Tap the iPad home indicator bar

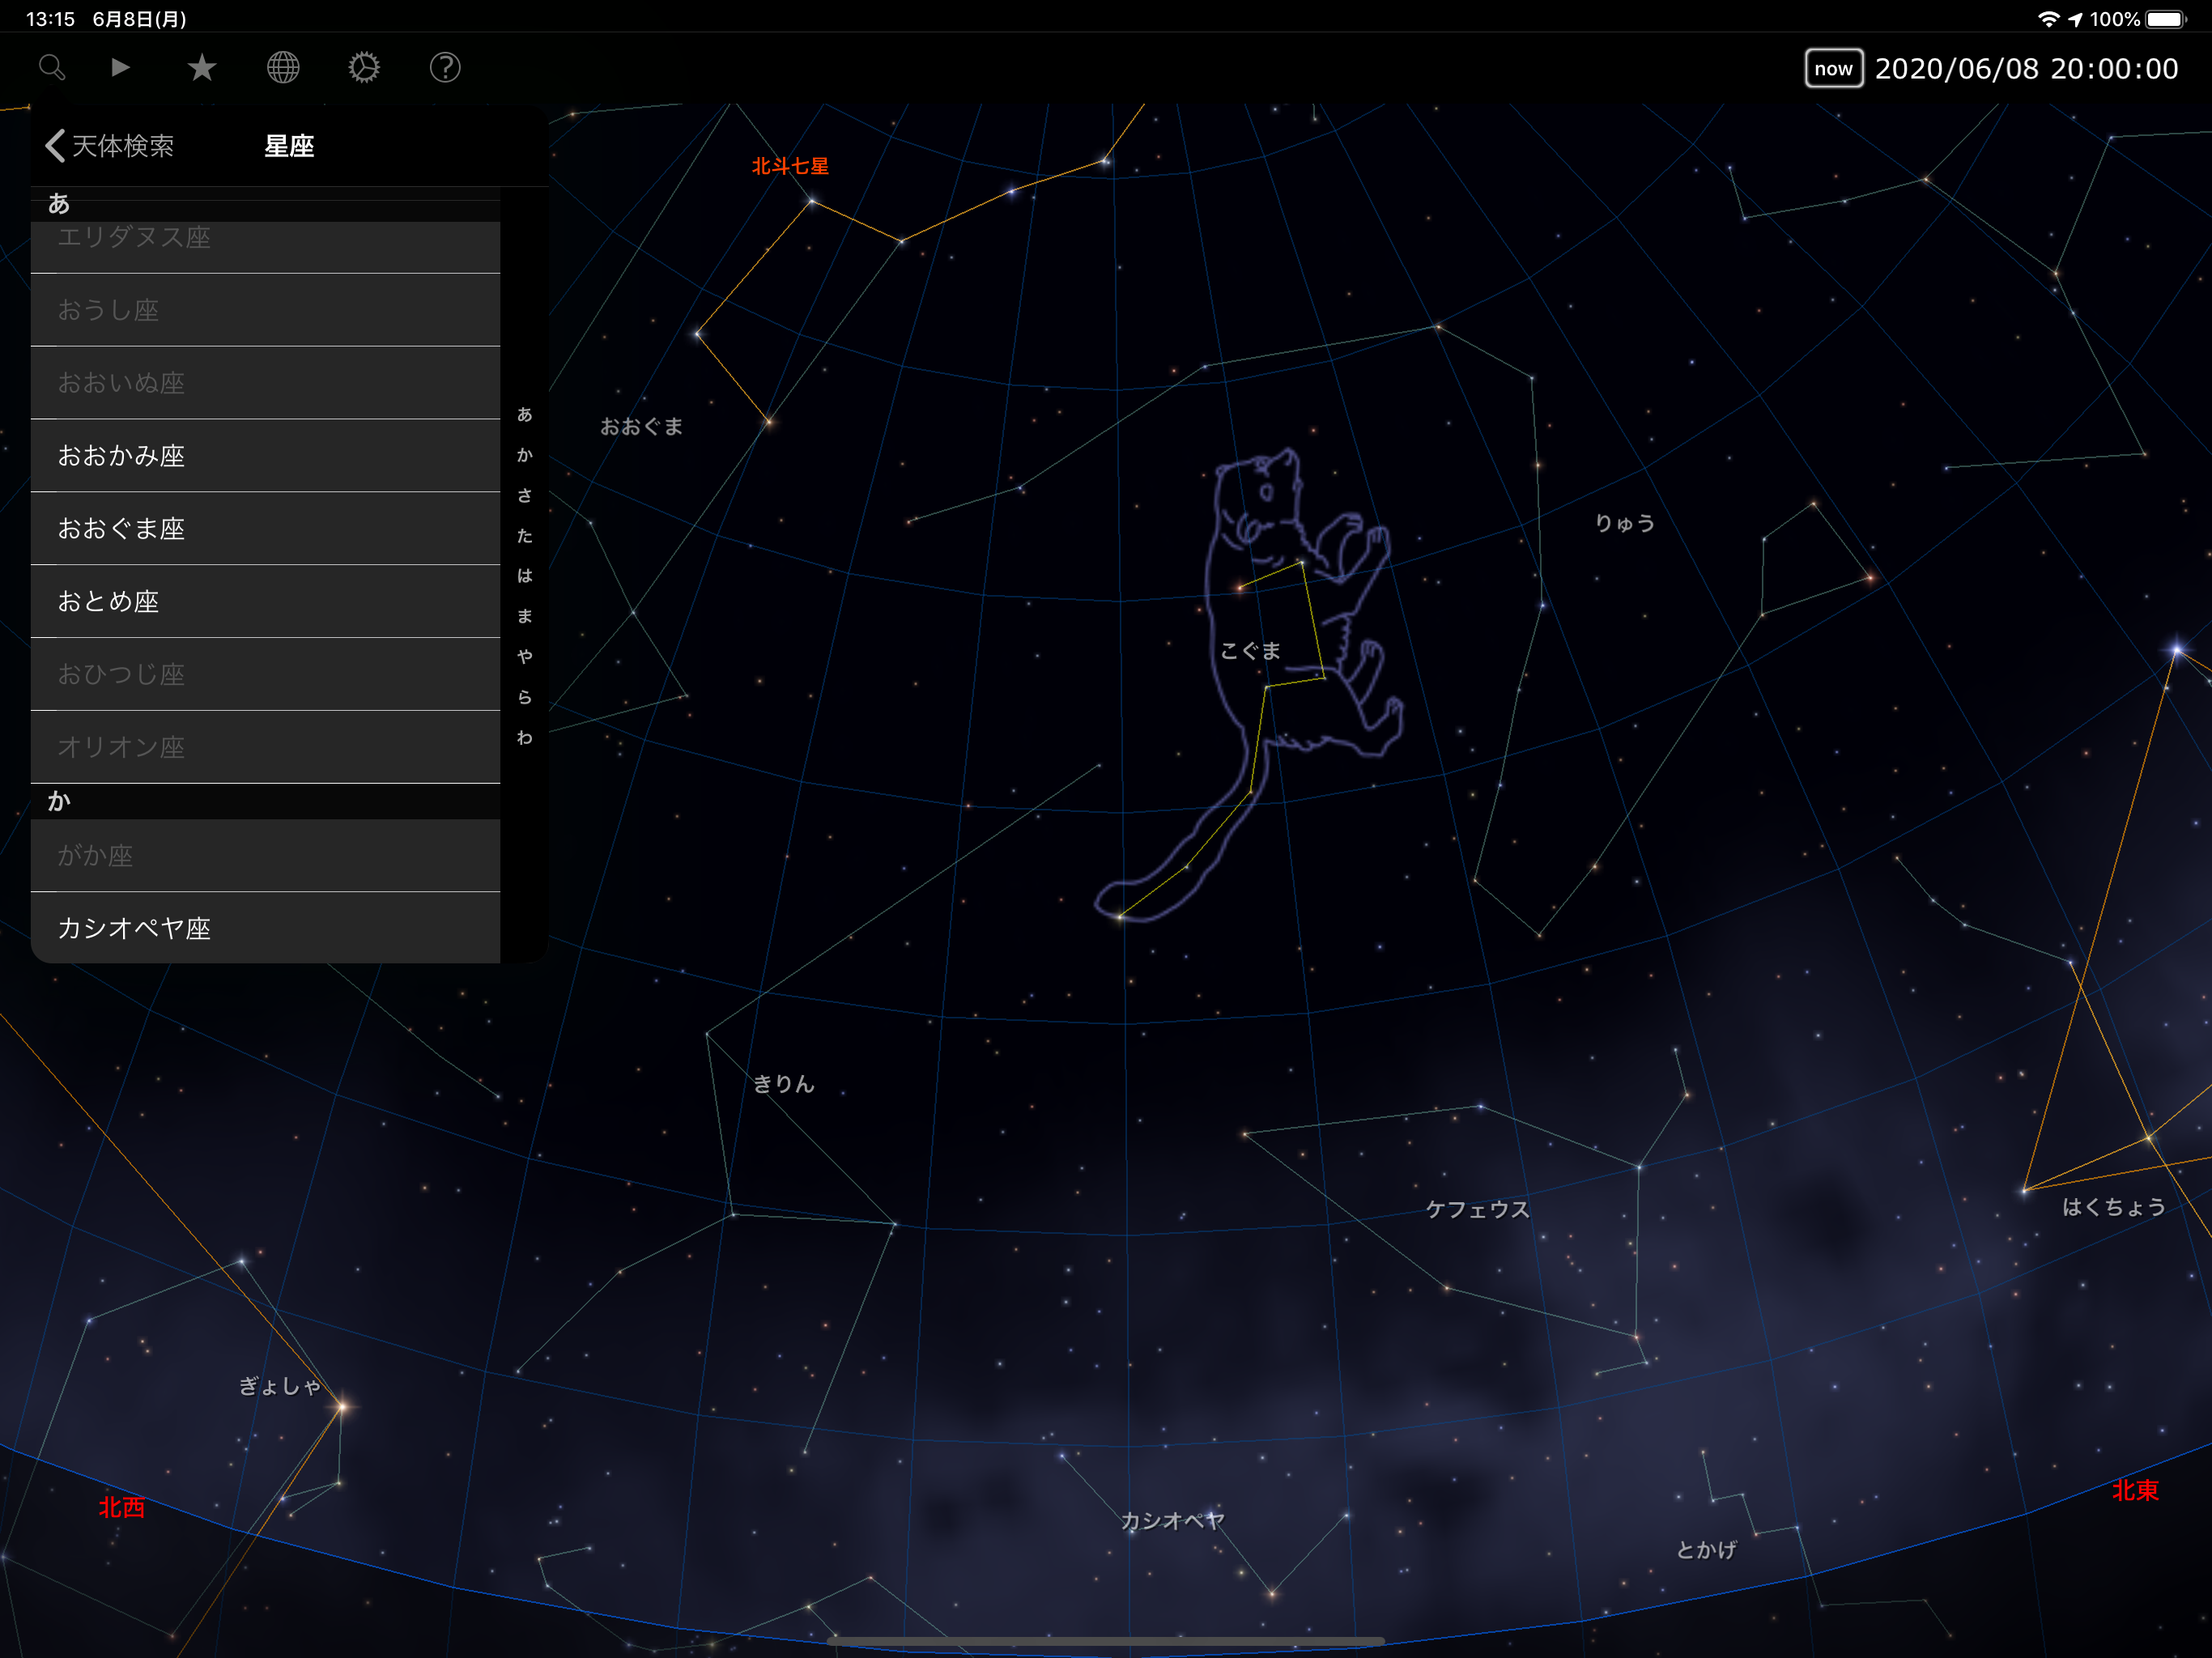pos(1106,1641)
